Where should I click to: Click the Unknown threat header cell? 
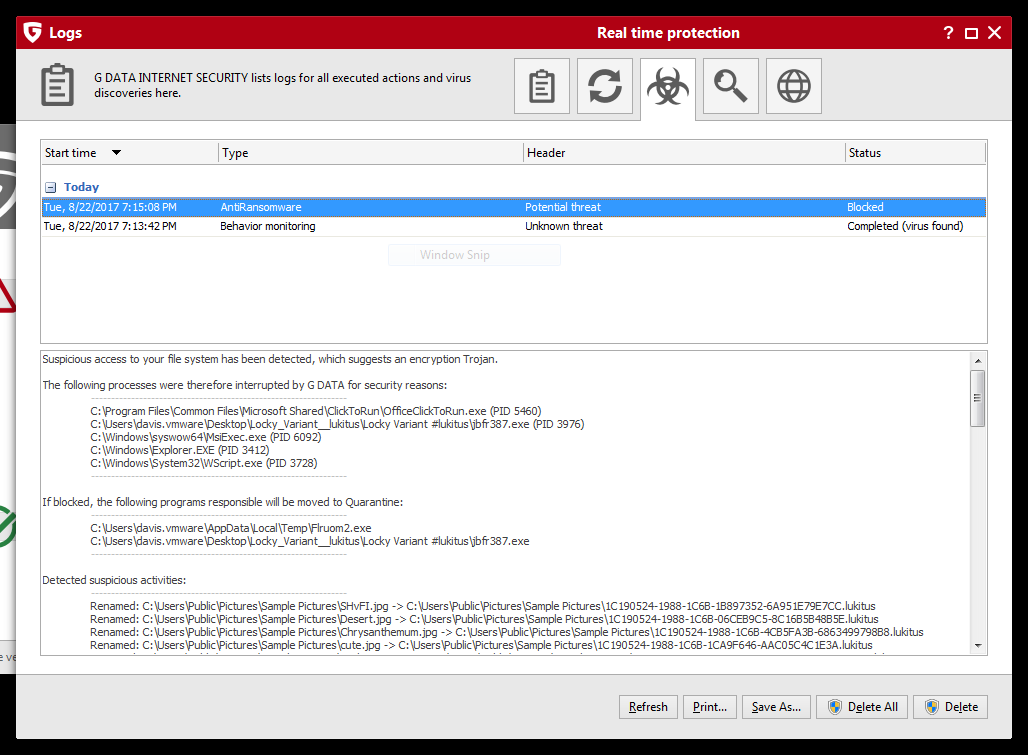(563, 226)
